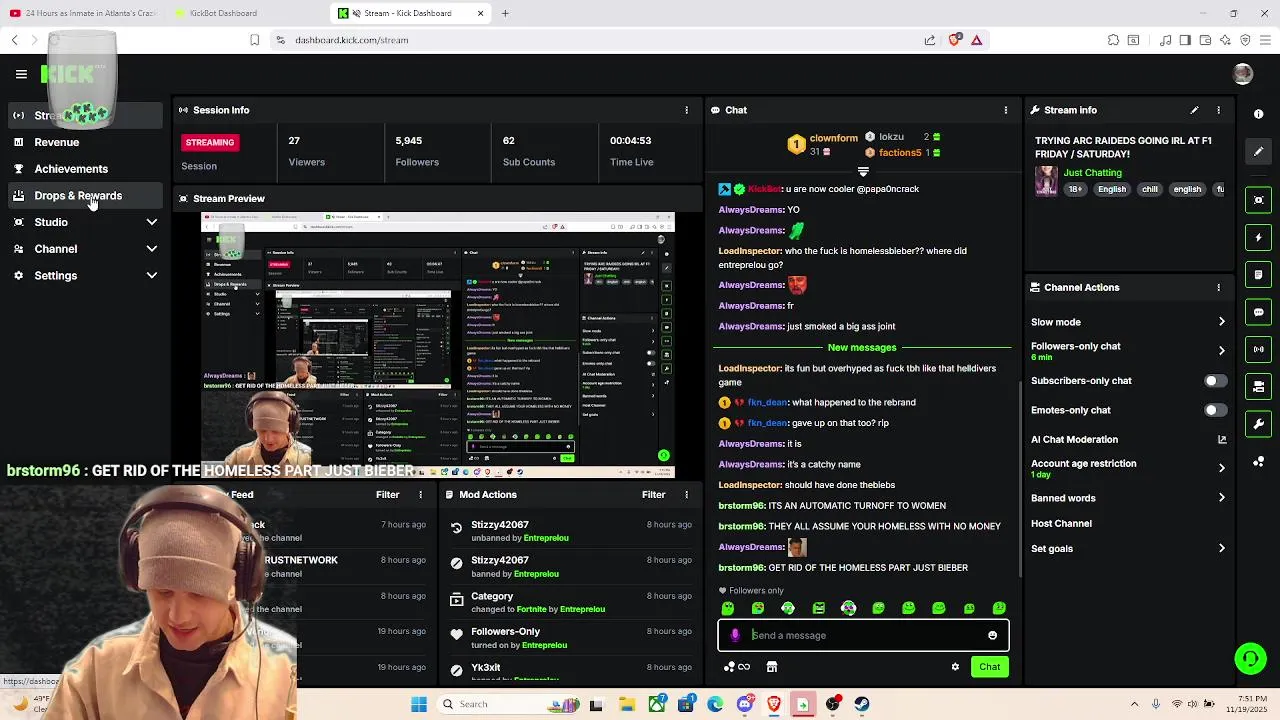Click the clownform top gifter entry
Screen dimensions: 1280x720
click(823, 145)
